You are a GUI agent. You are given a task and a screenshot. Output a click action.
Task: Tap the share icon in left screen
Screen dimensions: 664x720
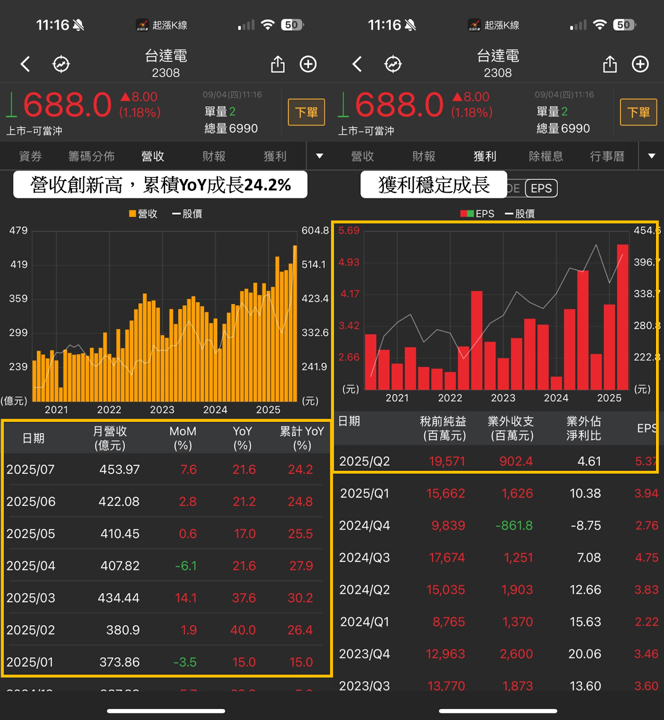coord(278,64)
